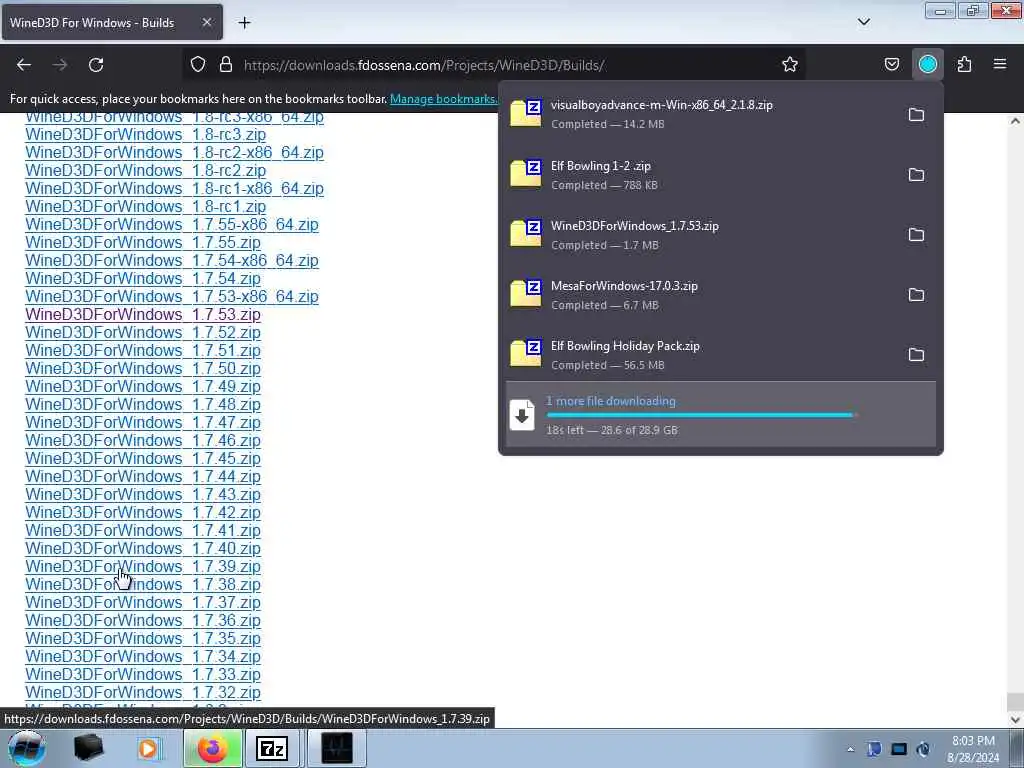Viewport: 1024px width, 768px height.
Task: Download WineD3DForWindows_1.7.44.zip
Action: (142, 477)
